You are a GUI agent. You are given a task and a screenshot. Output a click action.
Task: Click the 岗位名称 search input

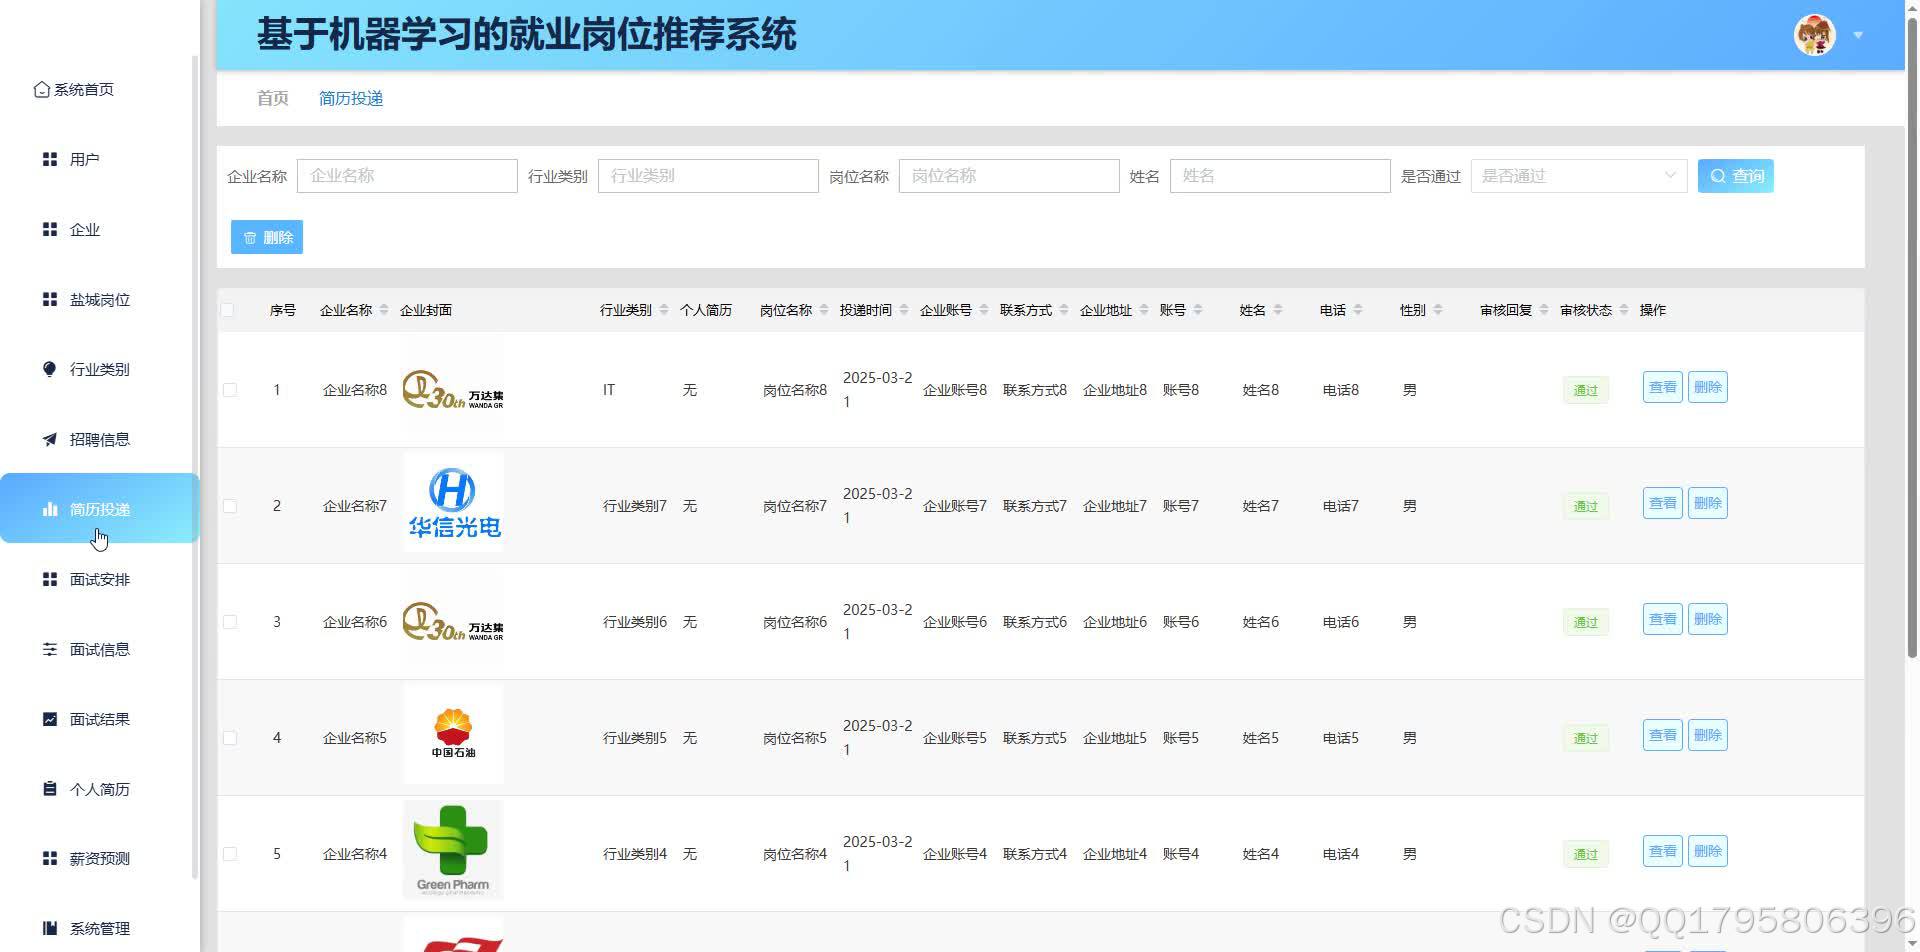[x=1009, y=176]
